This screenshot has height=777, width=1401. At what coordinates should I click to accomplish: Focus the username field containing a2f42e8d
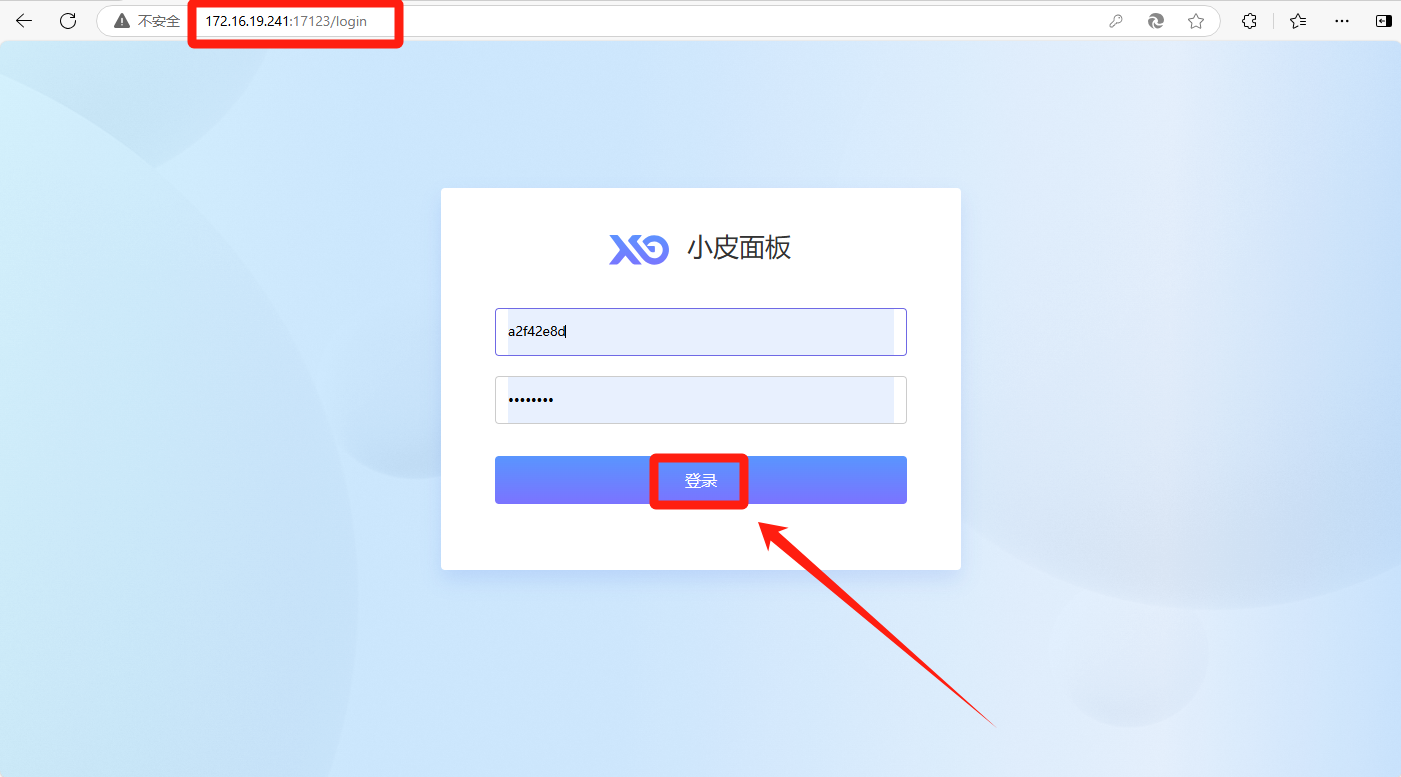(701, 332)
